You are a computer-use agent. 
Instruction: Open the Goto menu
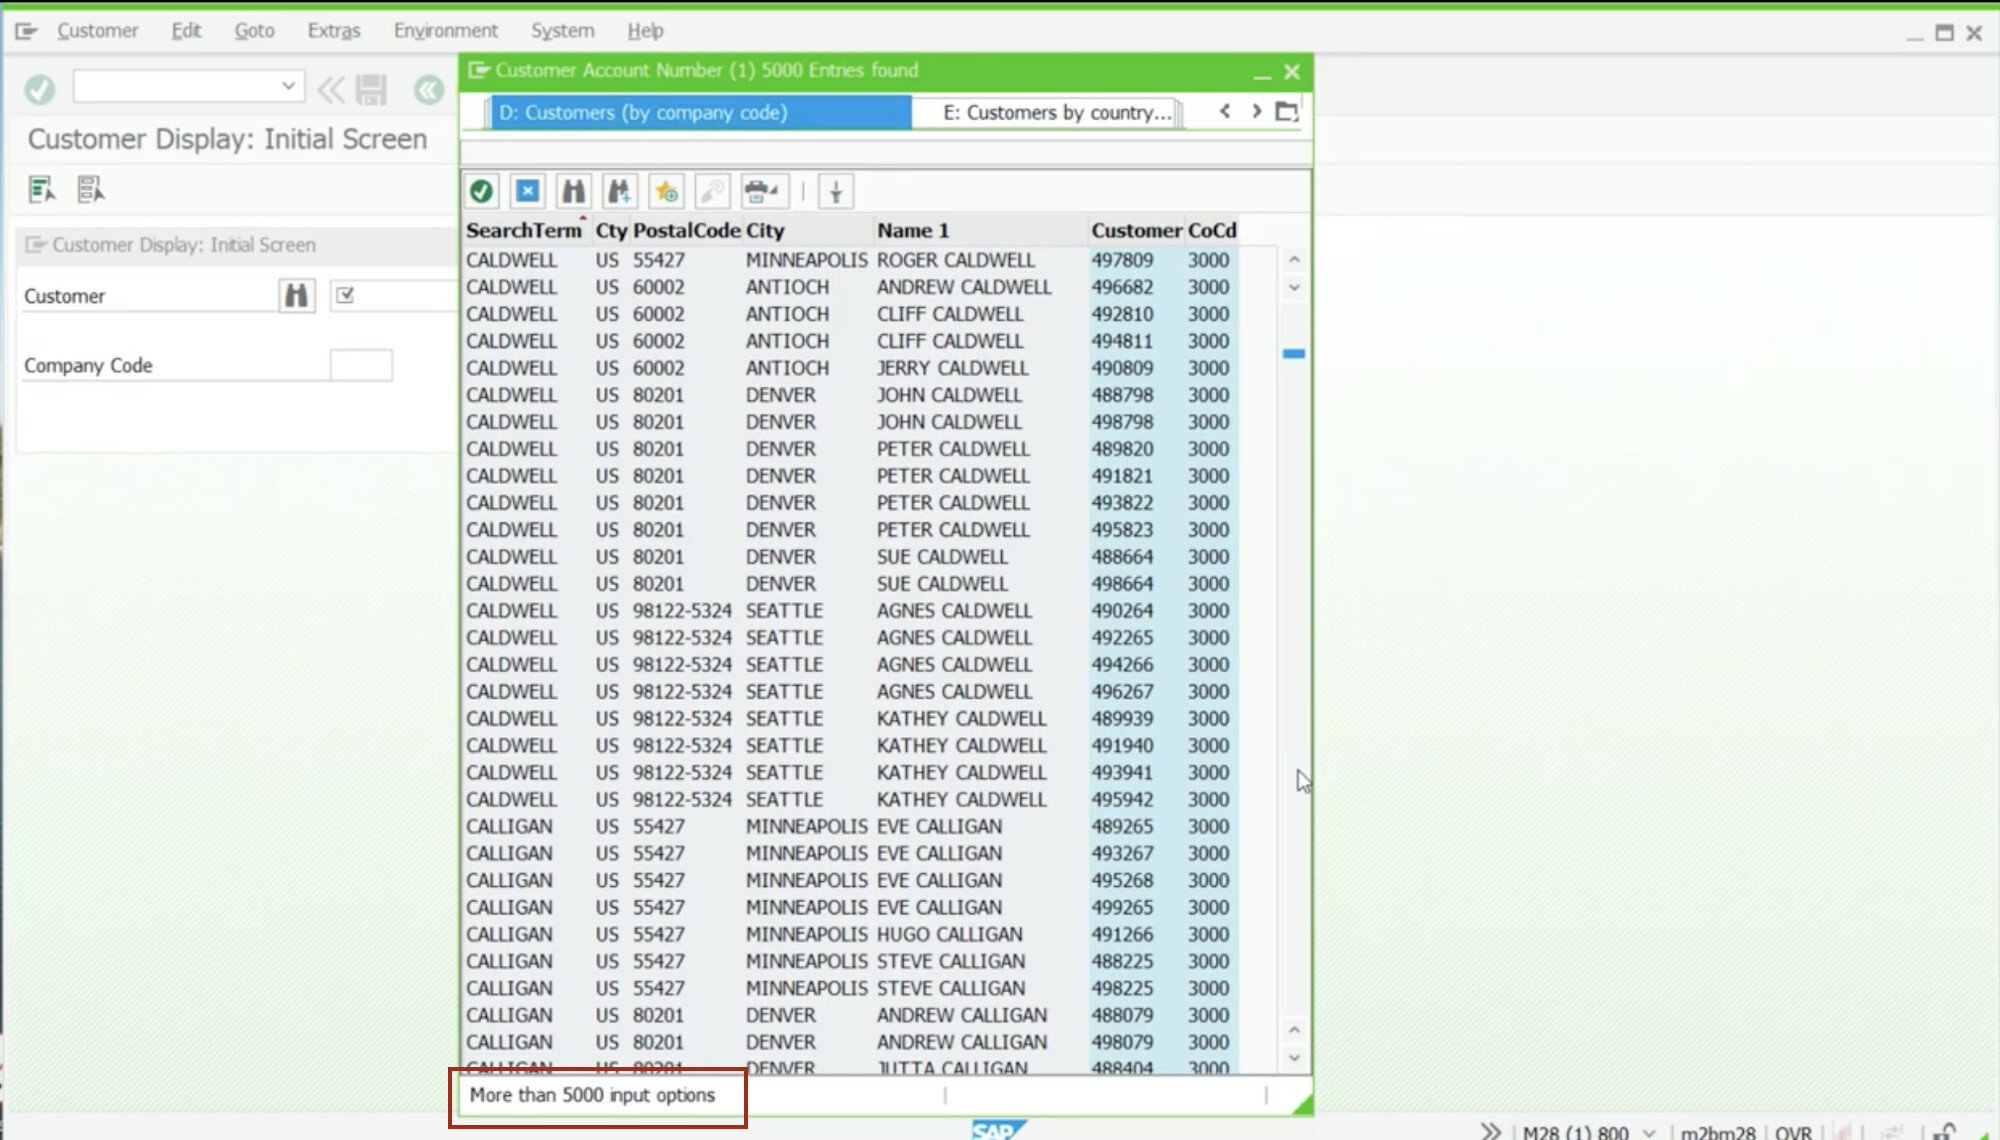(254, 31)
